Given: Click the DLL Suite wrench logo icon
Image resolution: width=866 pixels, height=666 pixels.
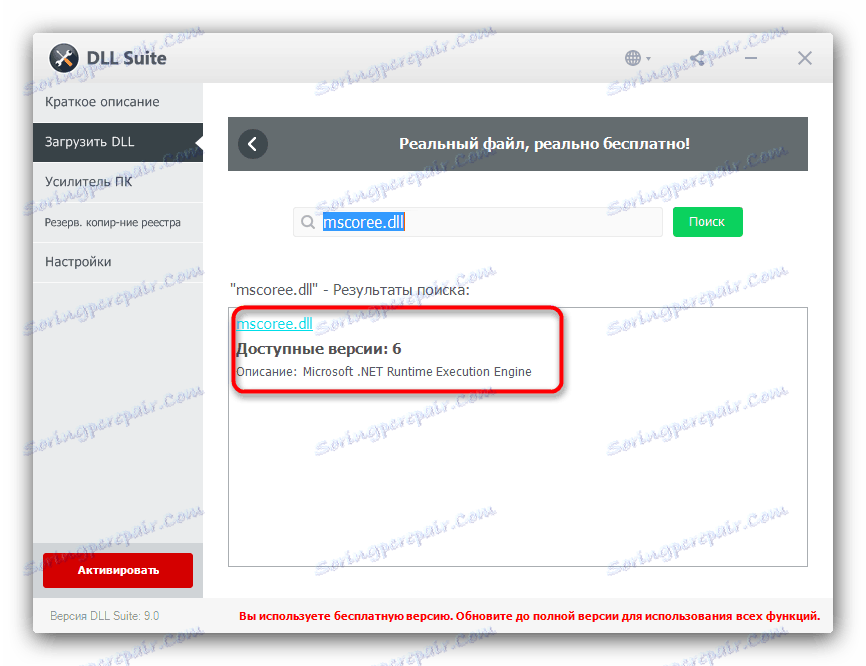Looking at the screenshot, I should coord(64,58).
